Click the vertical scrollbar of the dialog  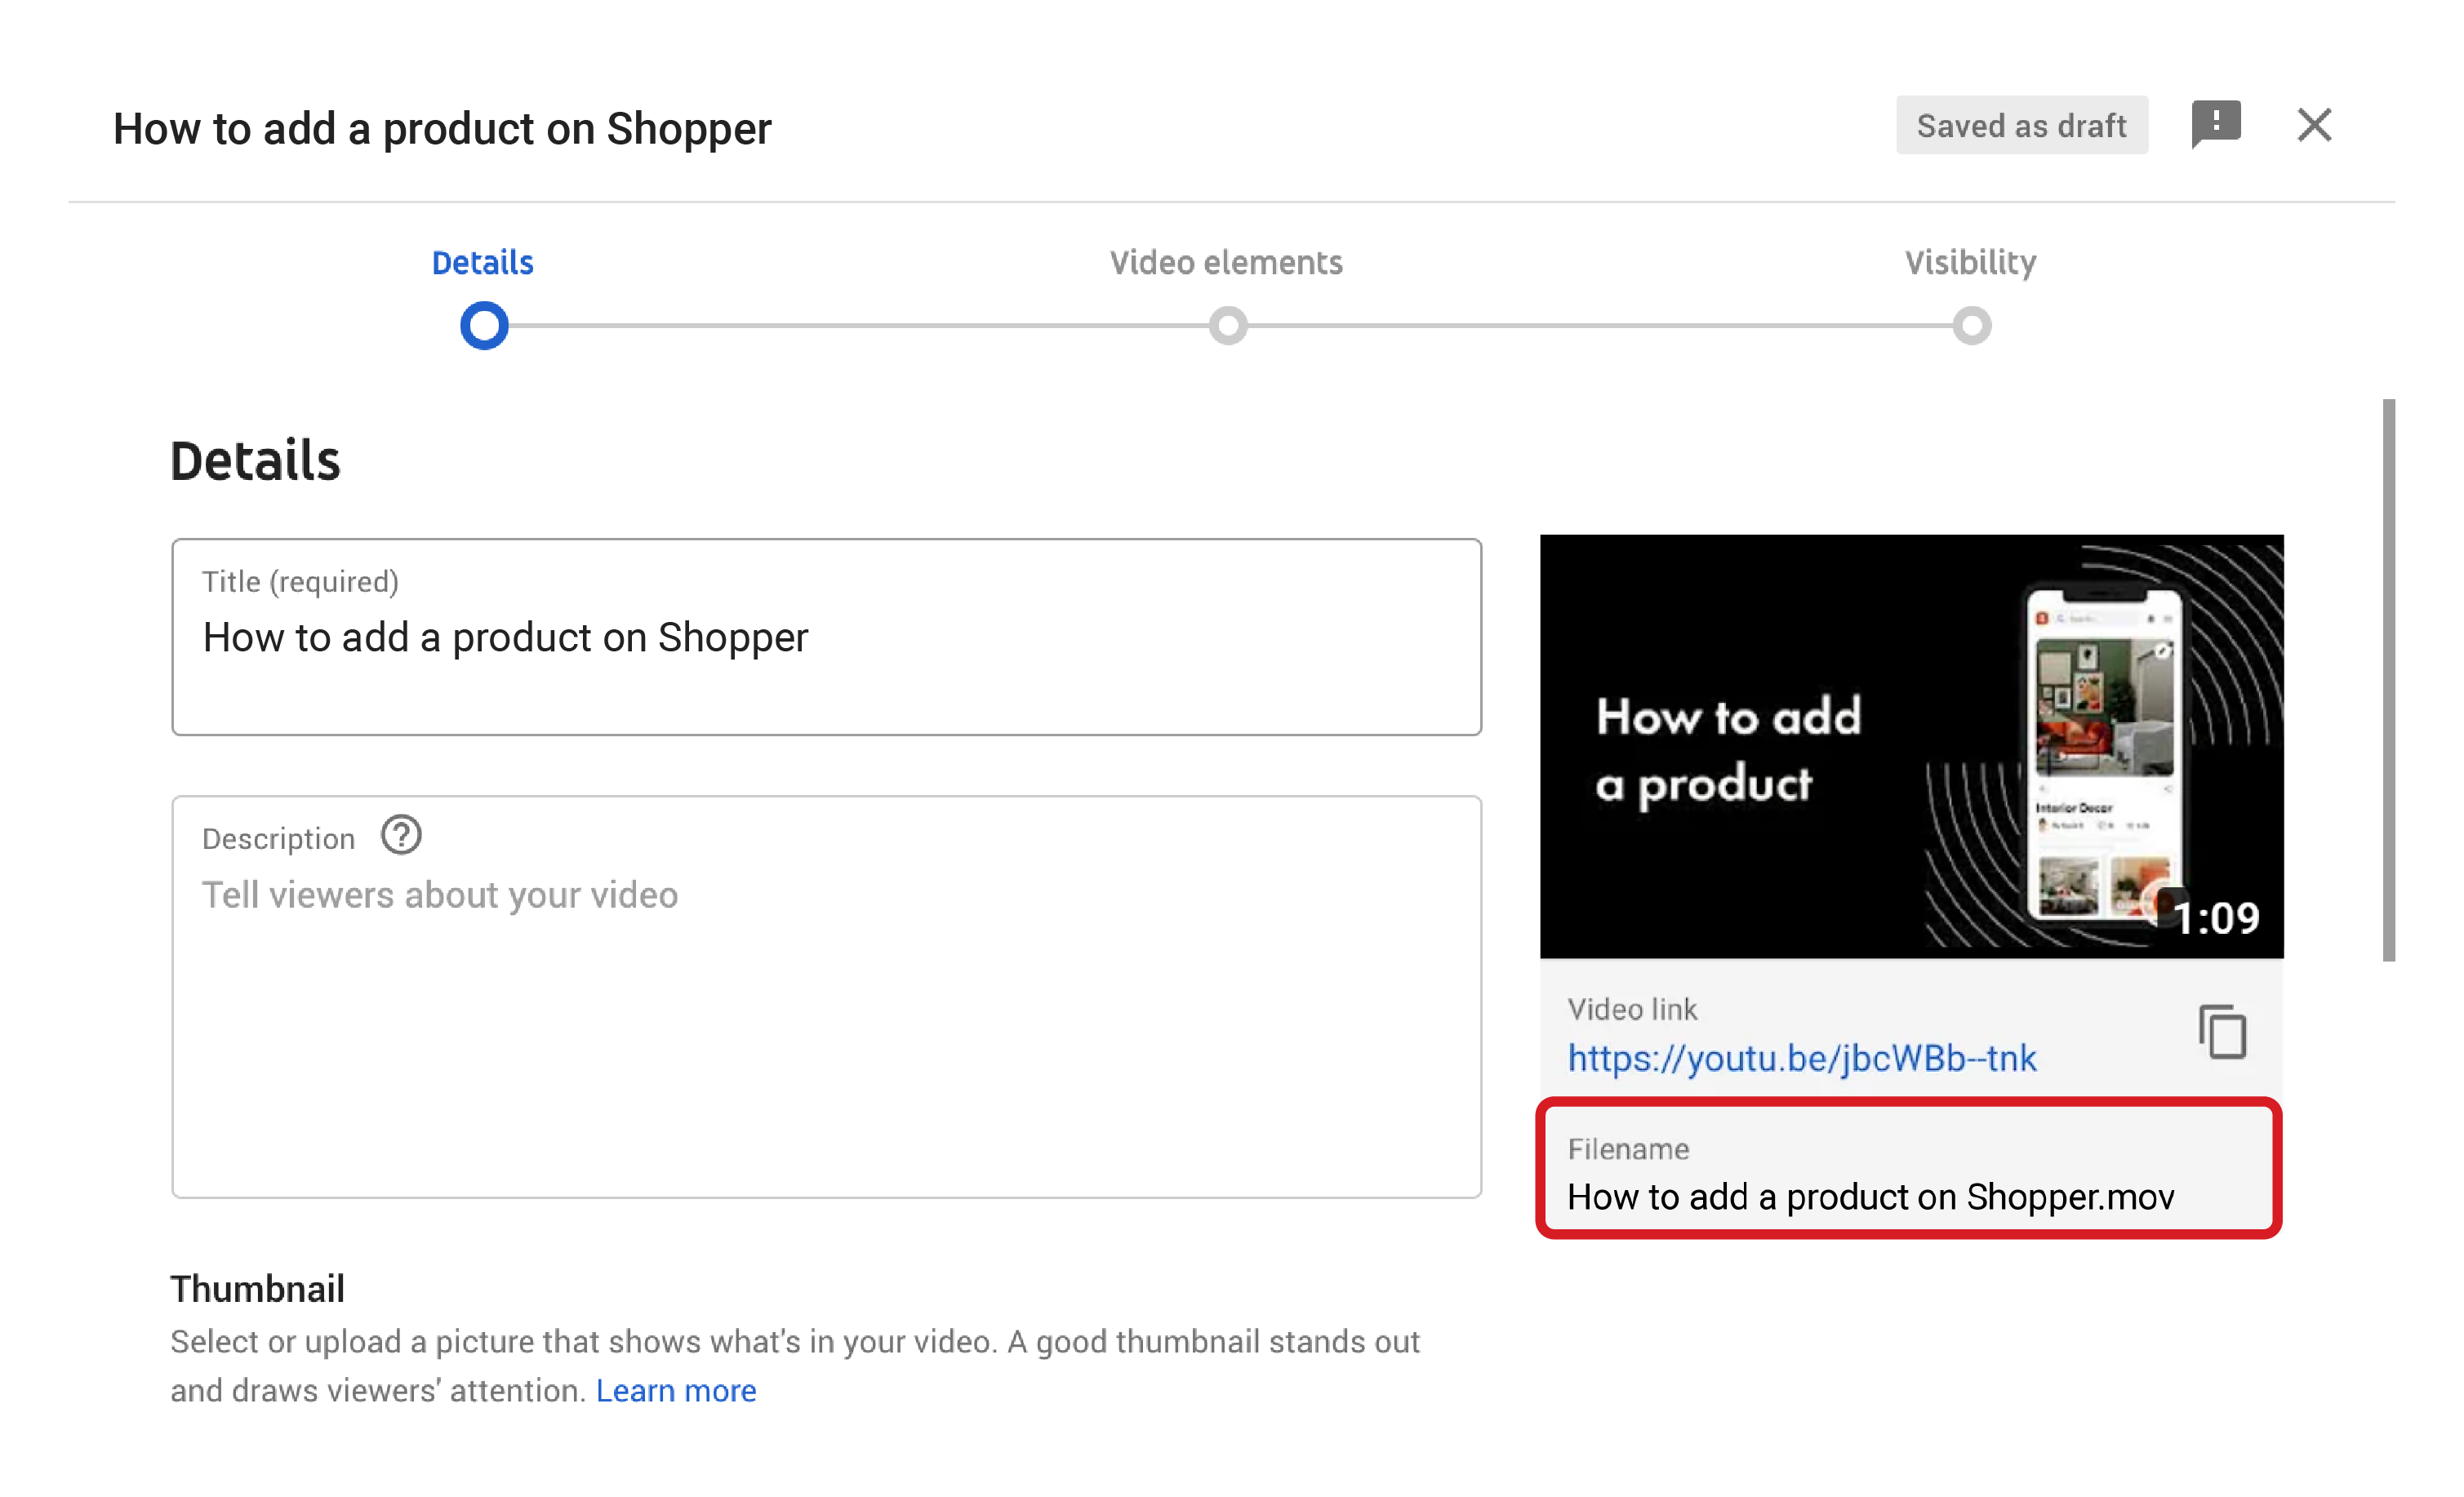tap(2388, 680)
